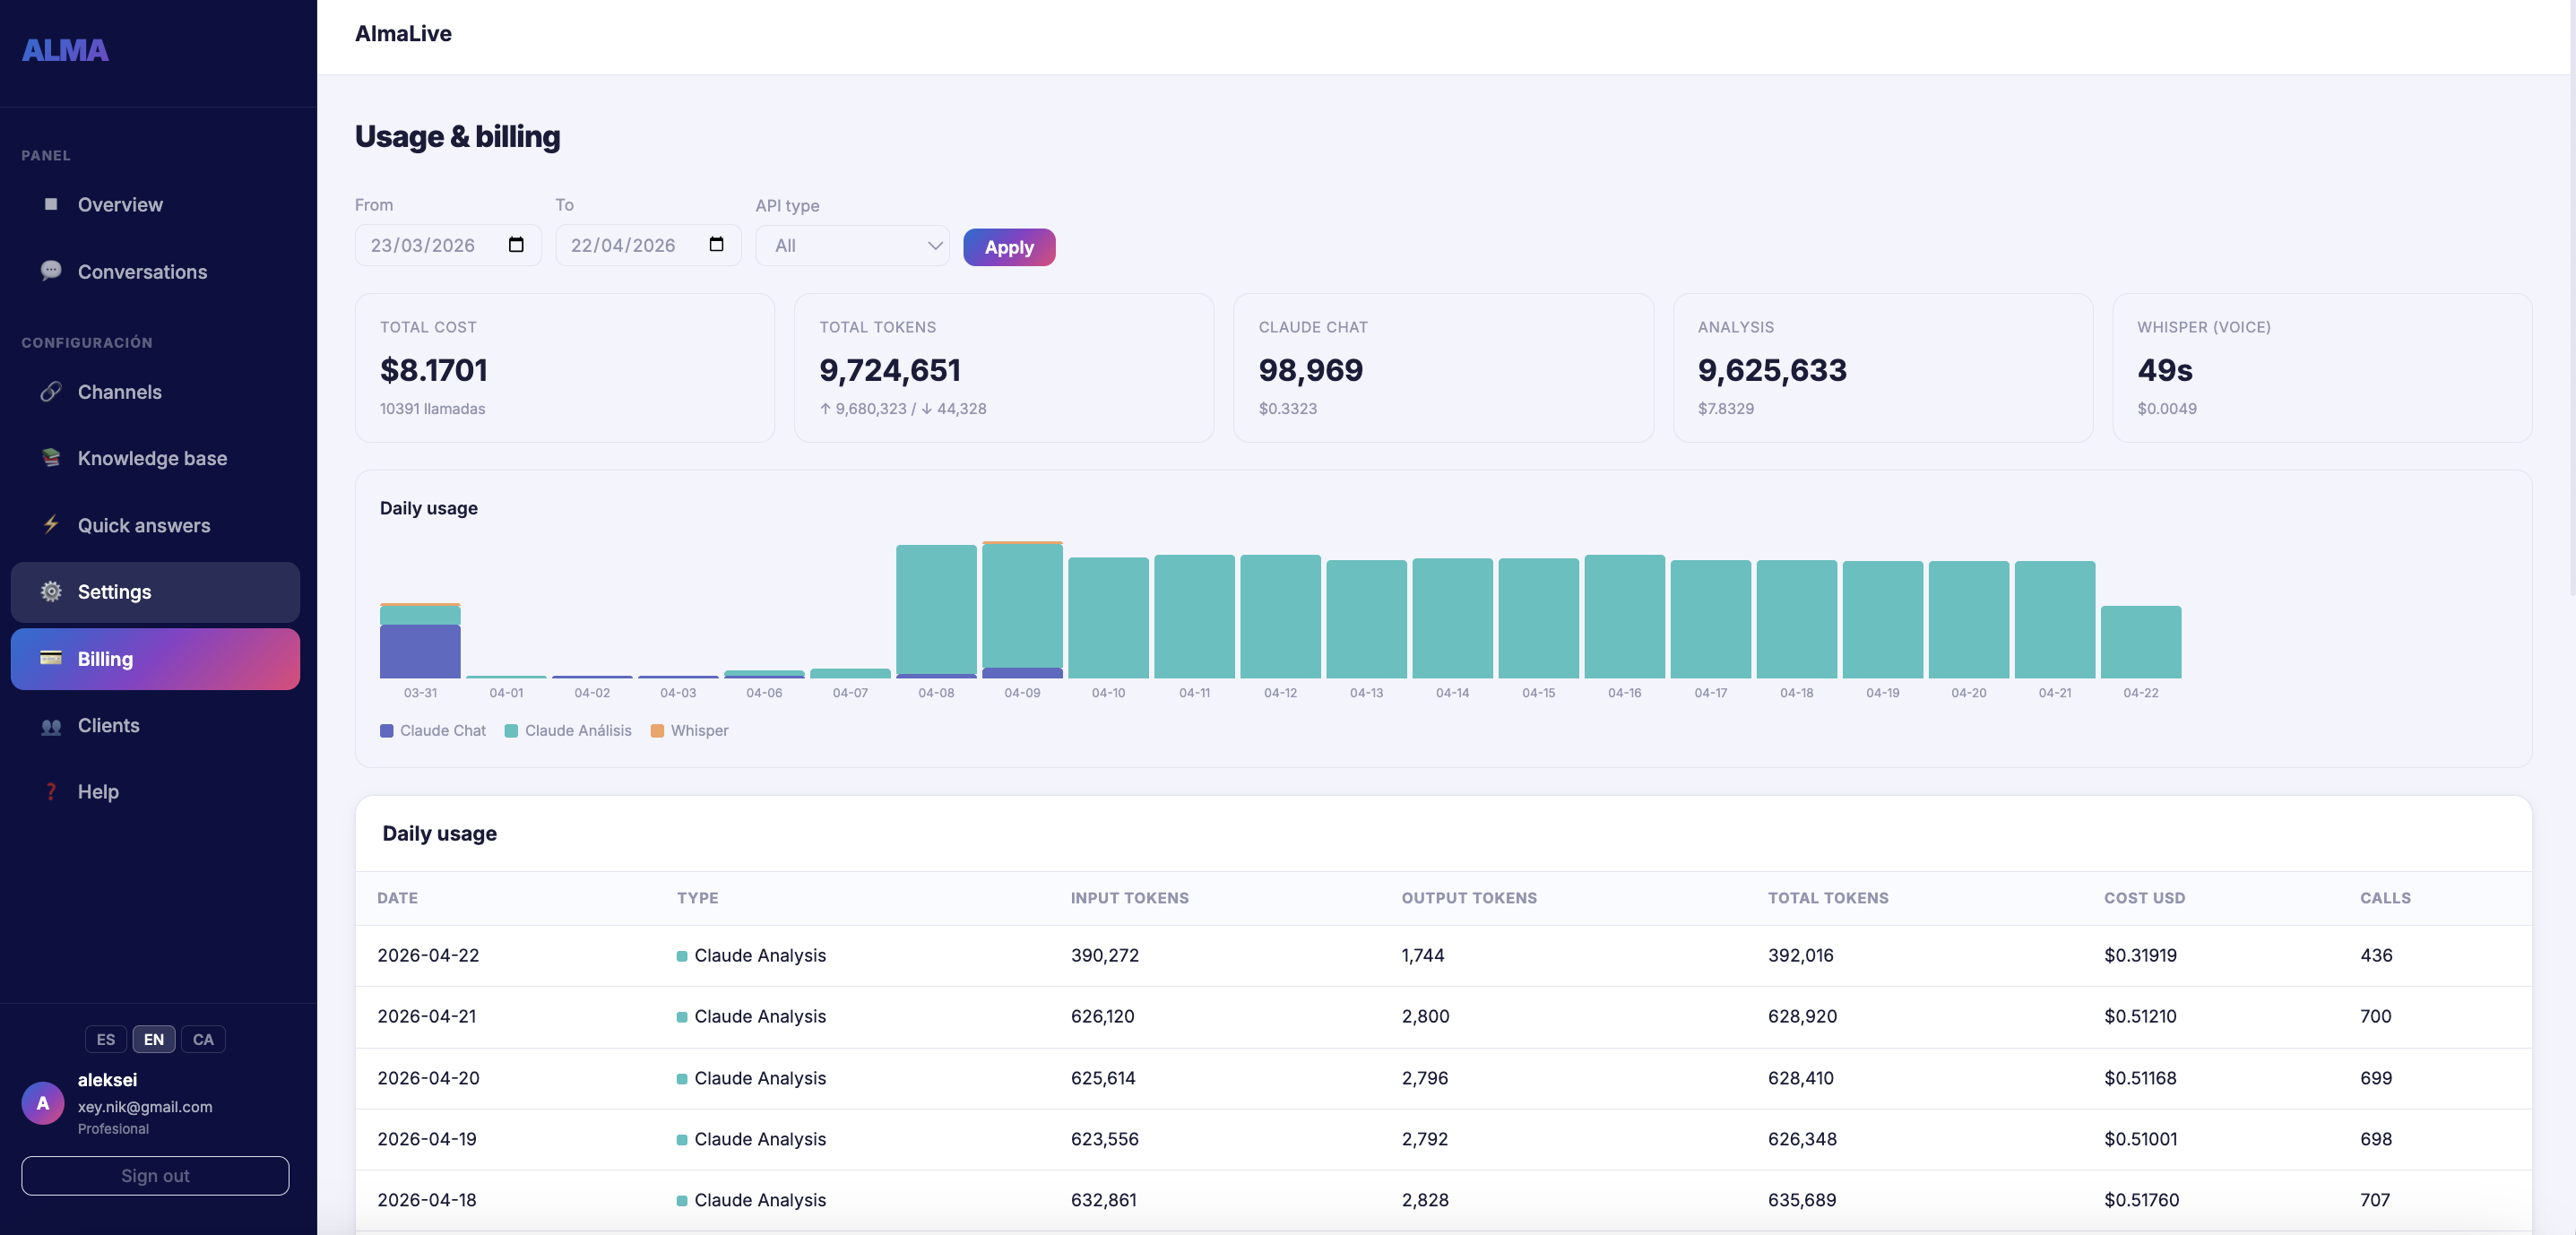This screenshot has width=2576, height=1235.
Task: Click the AlmaLive title in the header
Action: (x=403, y=33)
